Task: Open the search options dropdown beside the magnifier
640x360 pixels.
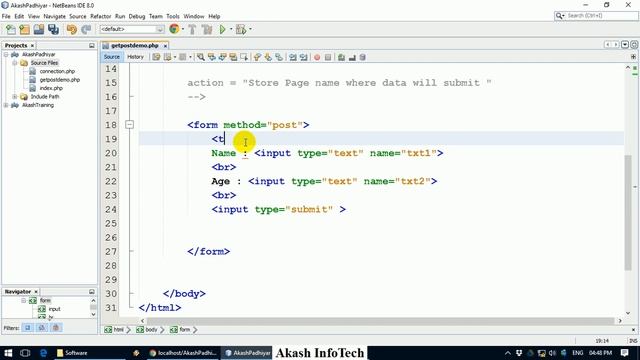Action: [x=563, y=16]
